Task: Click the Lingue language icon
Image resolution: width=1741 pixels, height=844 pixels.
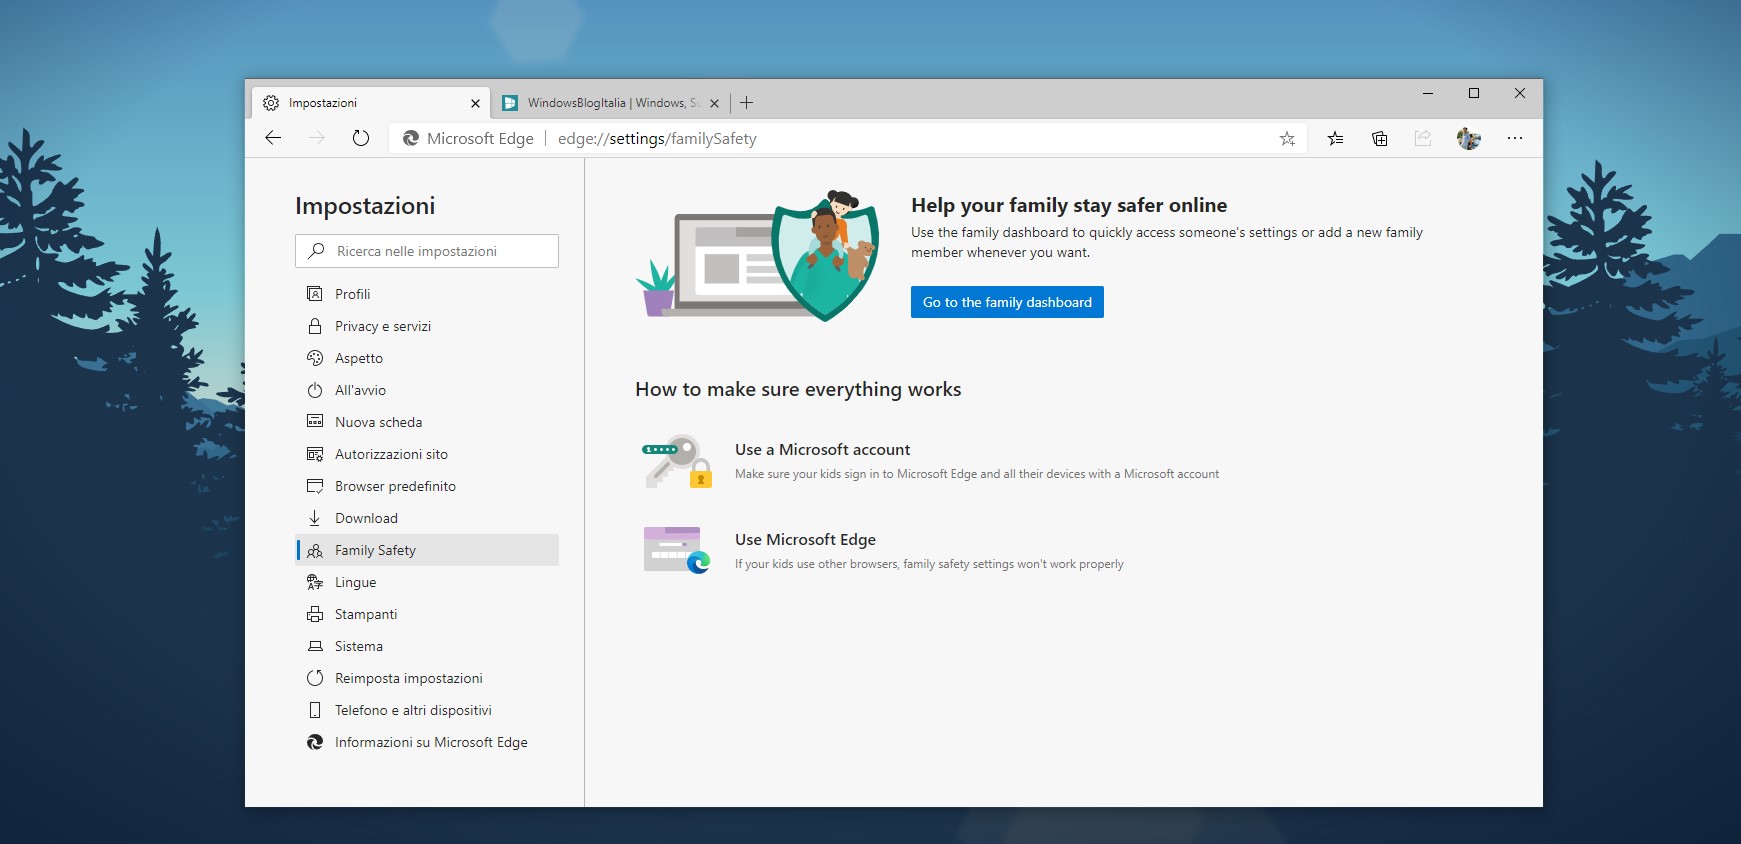Action: pyautogui.click(x=315, y=582)
